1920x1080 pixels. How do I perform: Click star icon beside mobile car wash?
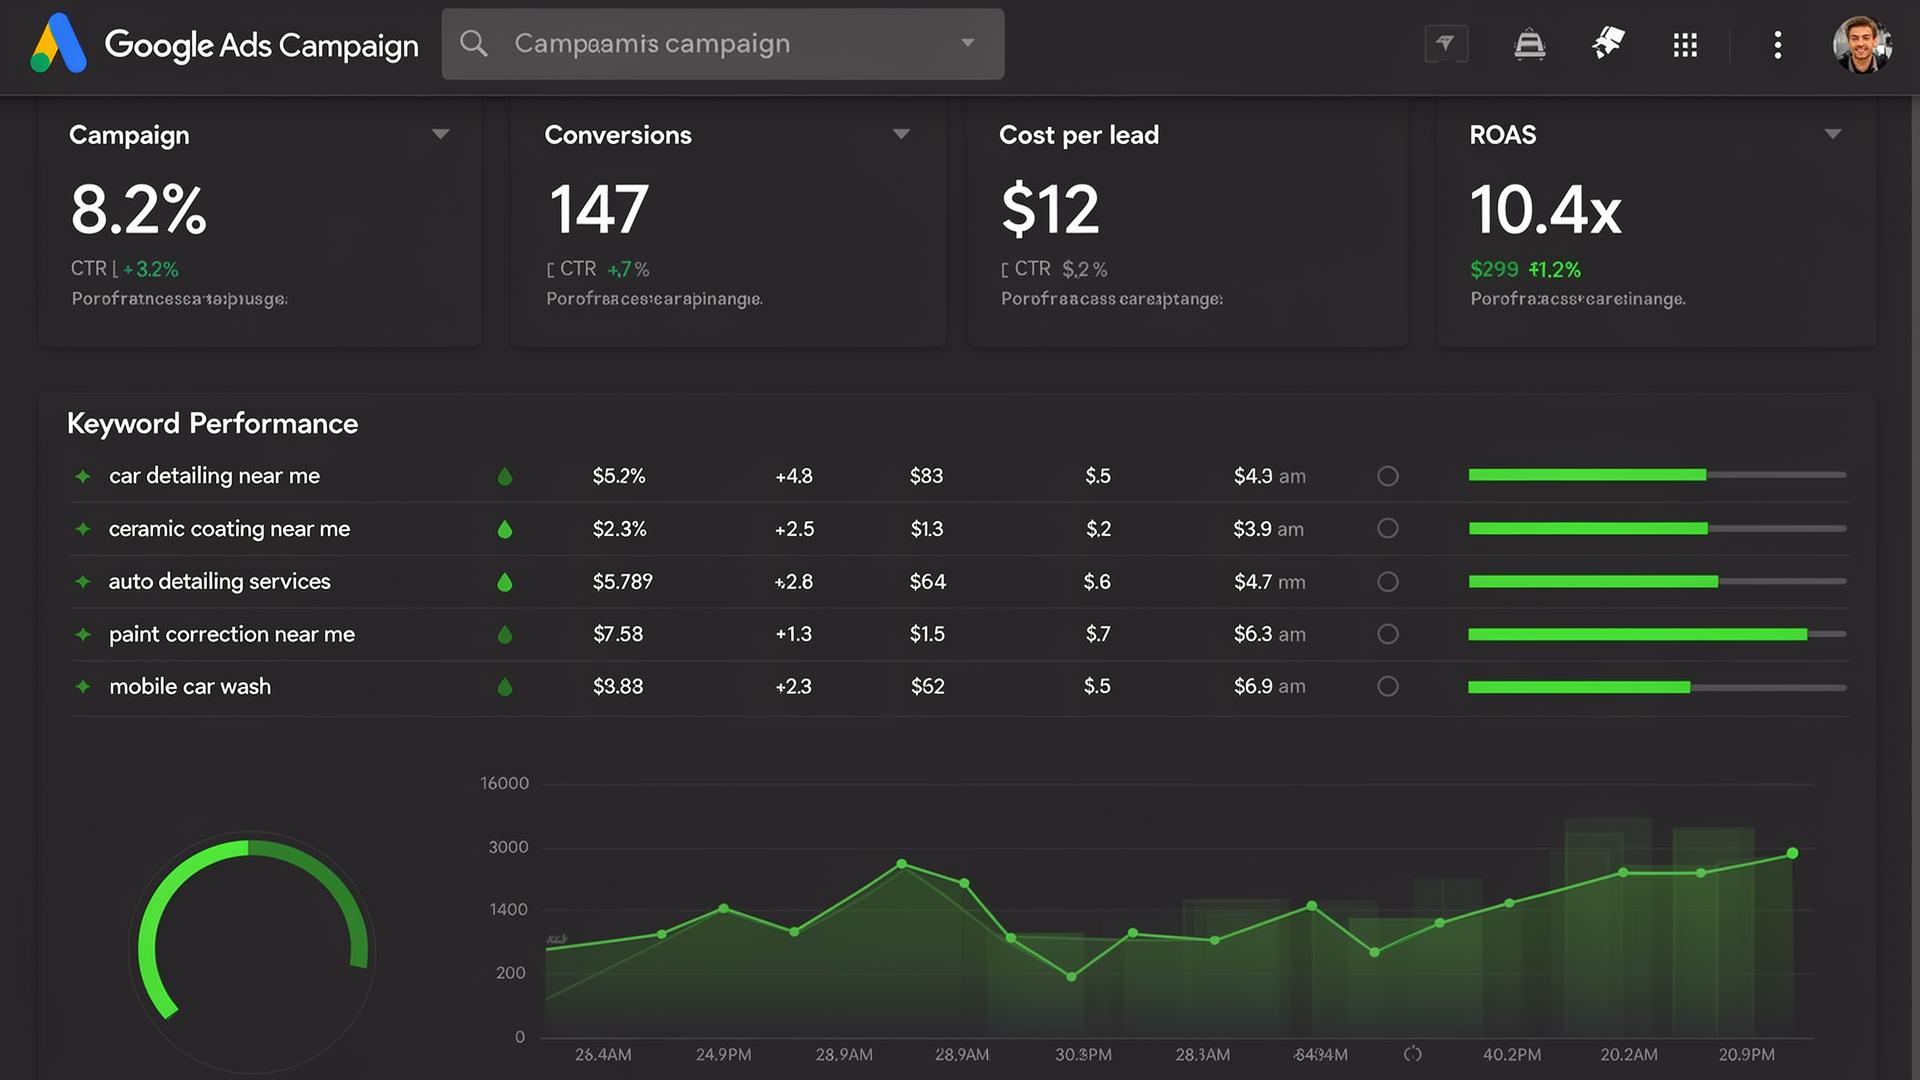pos(83,686)
